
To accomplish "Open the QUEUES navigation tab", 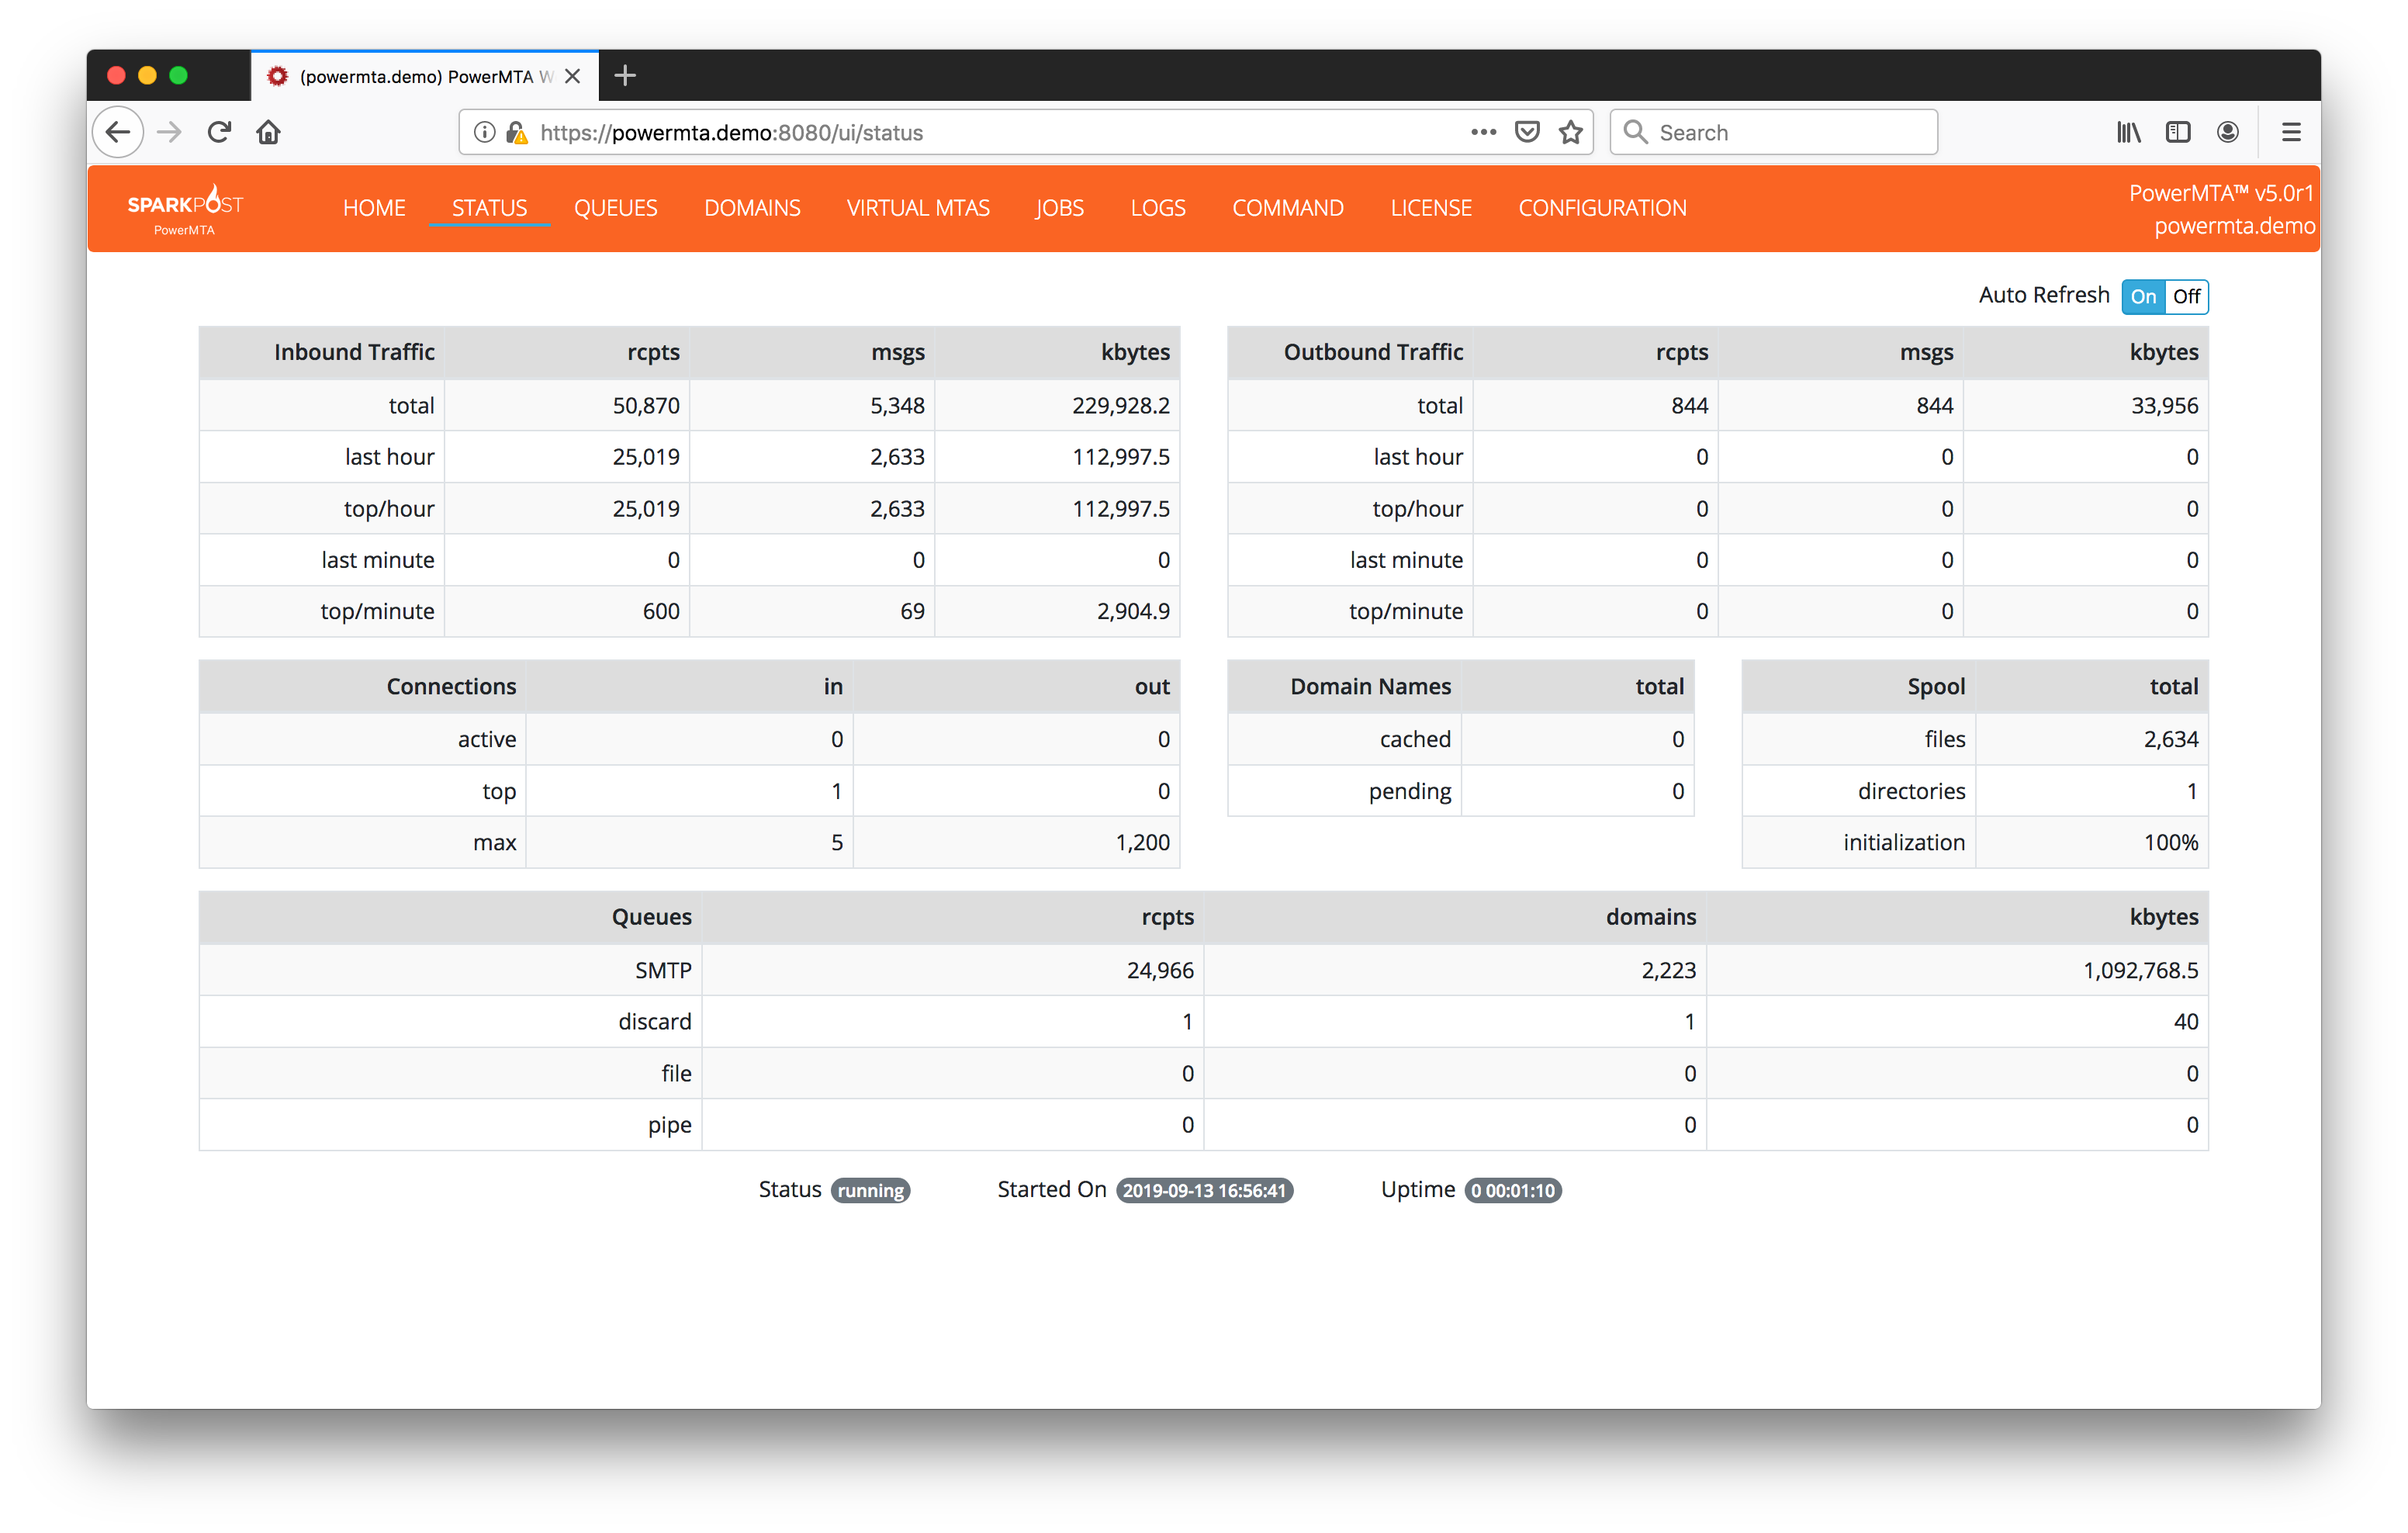I will 615,208.
